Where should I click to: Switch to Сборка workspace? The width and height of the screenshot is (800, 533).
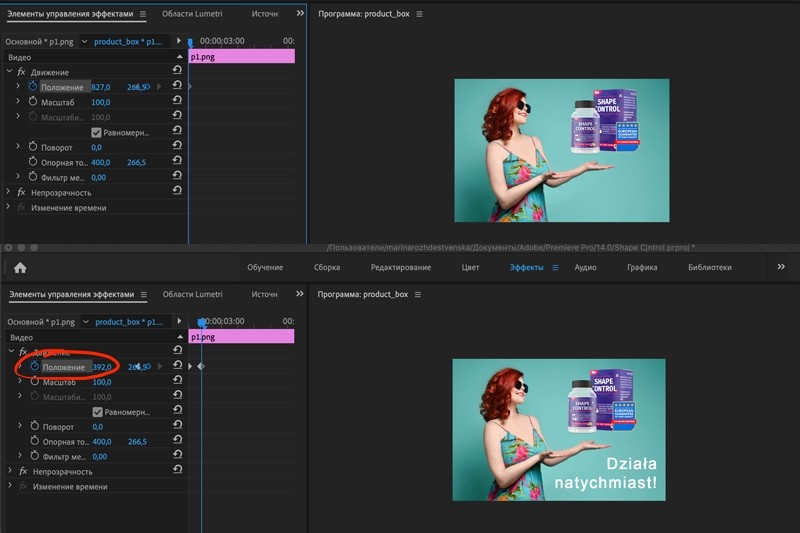(x=327, y=267)
